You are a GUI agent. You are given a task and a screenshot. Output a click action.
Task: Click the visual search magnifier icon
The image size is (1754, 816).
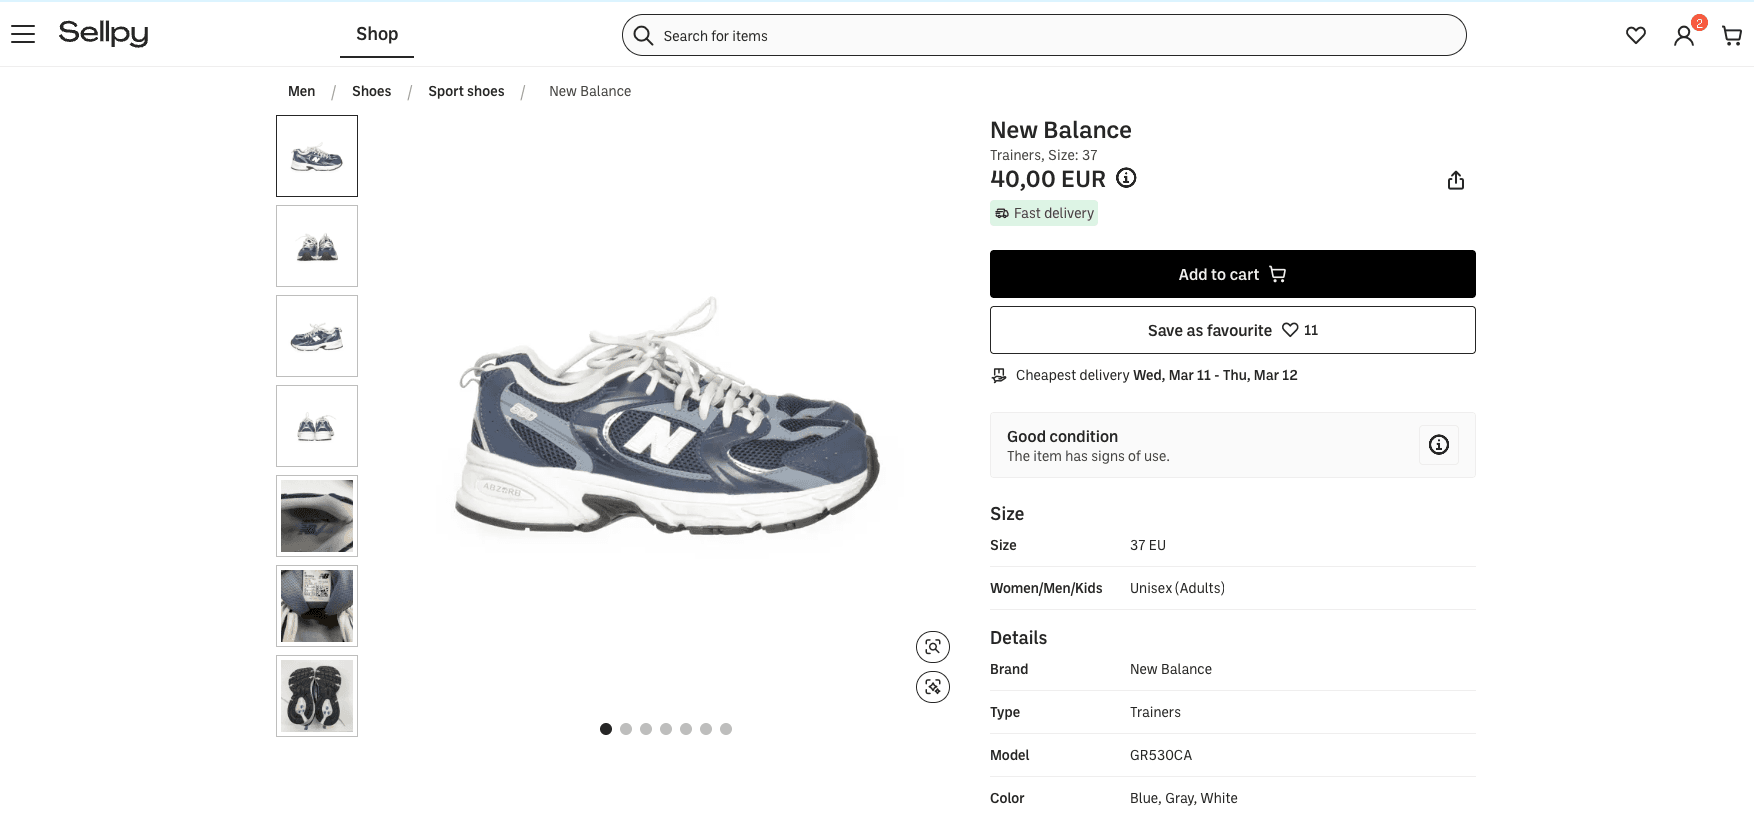coord(933,647)
